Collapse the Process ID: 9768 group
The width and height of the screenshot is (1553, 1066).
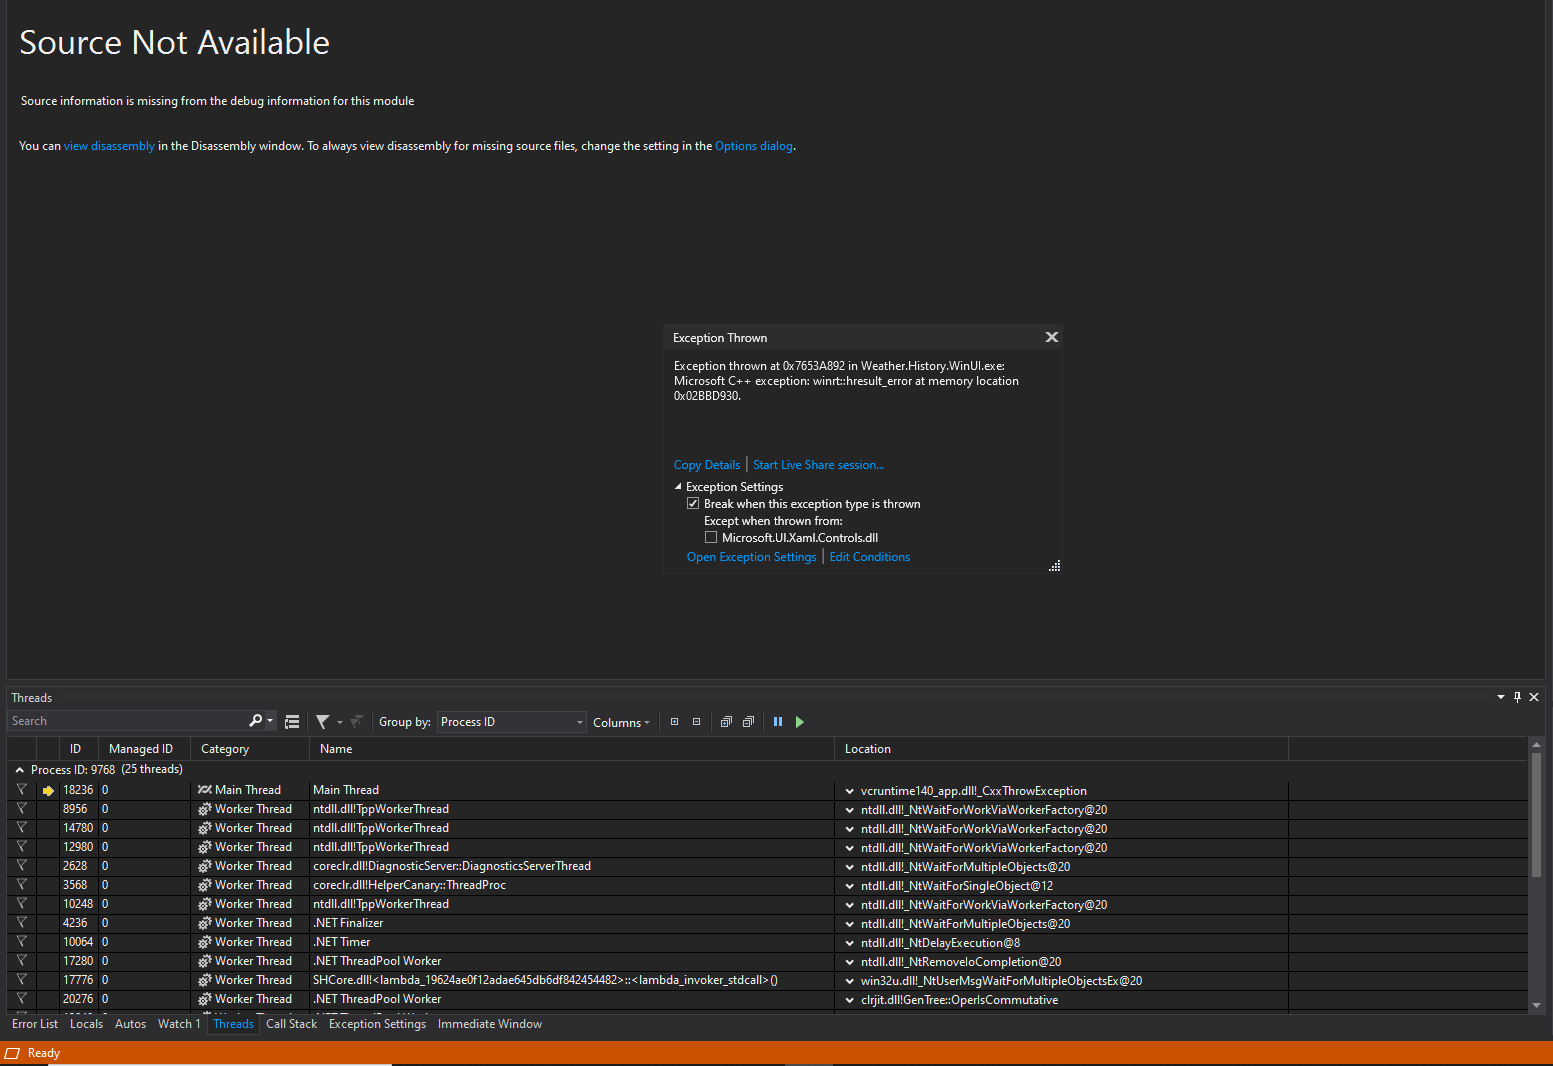point(19,770)
